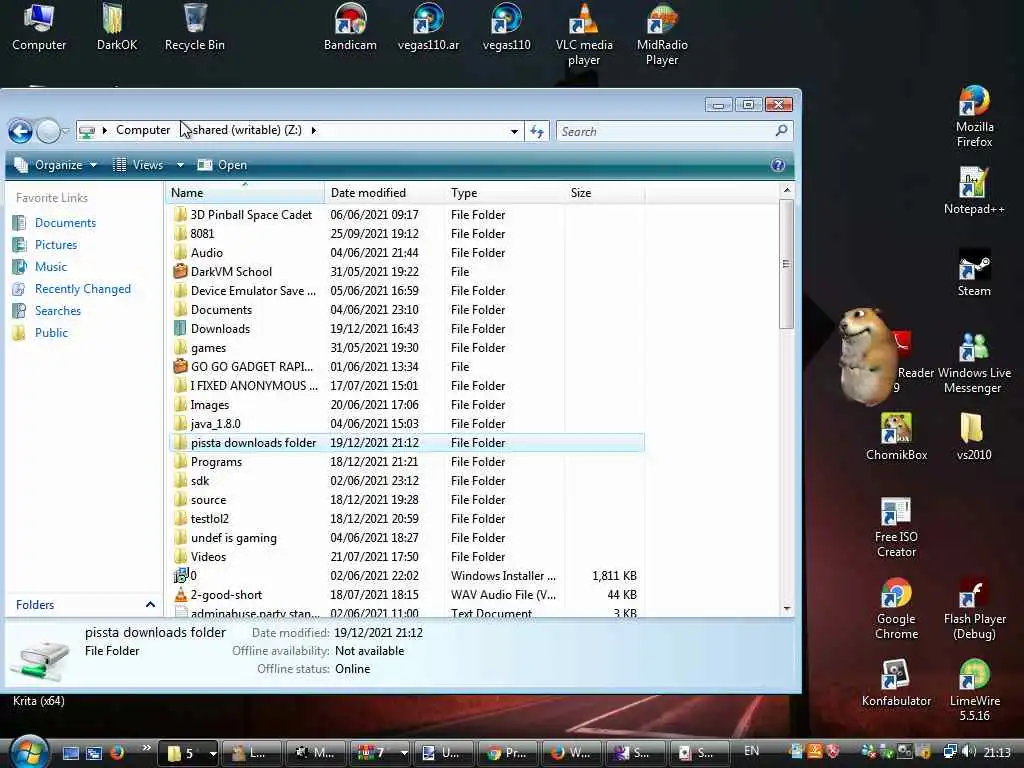Sort by the Size column header
Image resolution: width=1024 pixels, height=768 pixels.
point(604,193)
